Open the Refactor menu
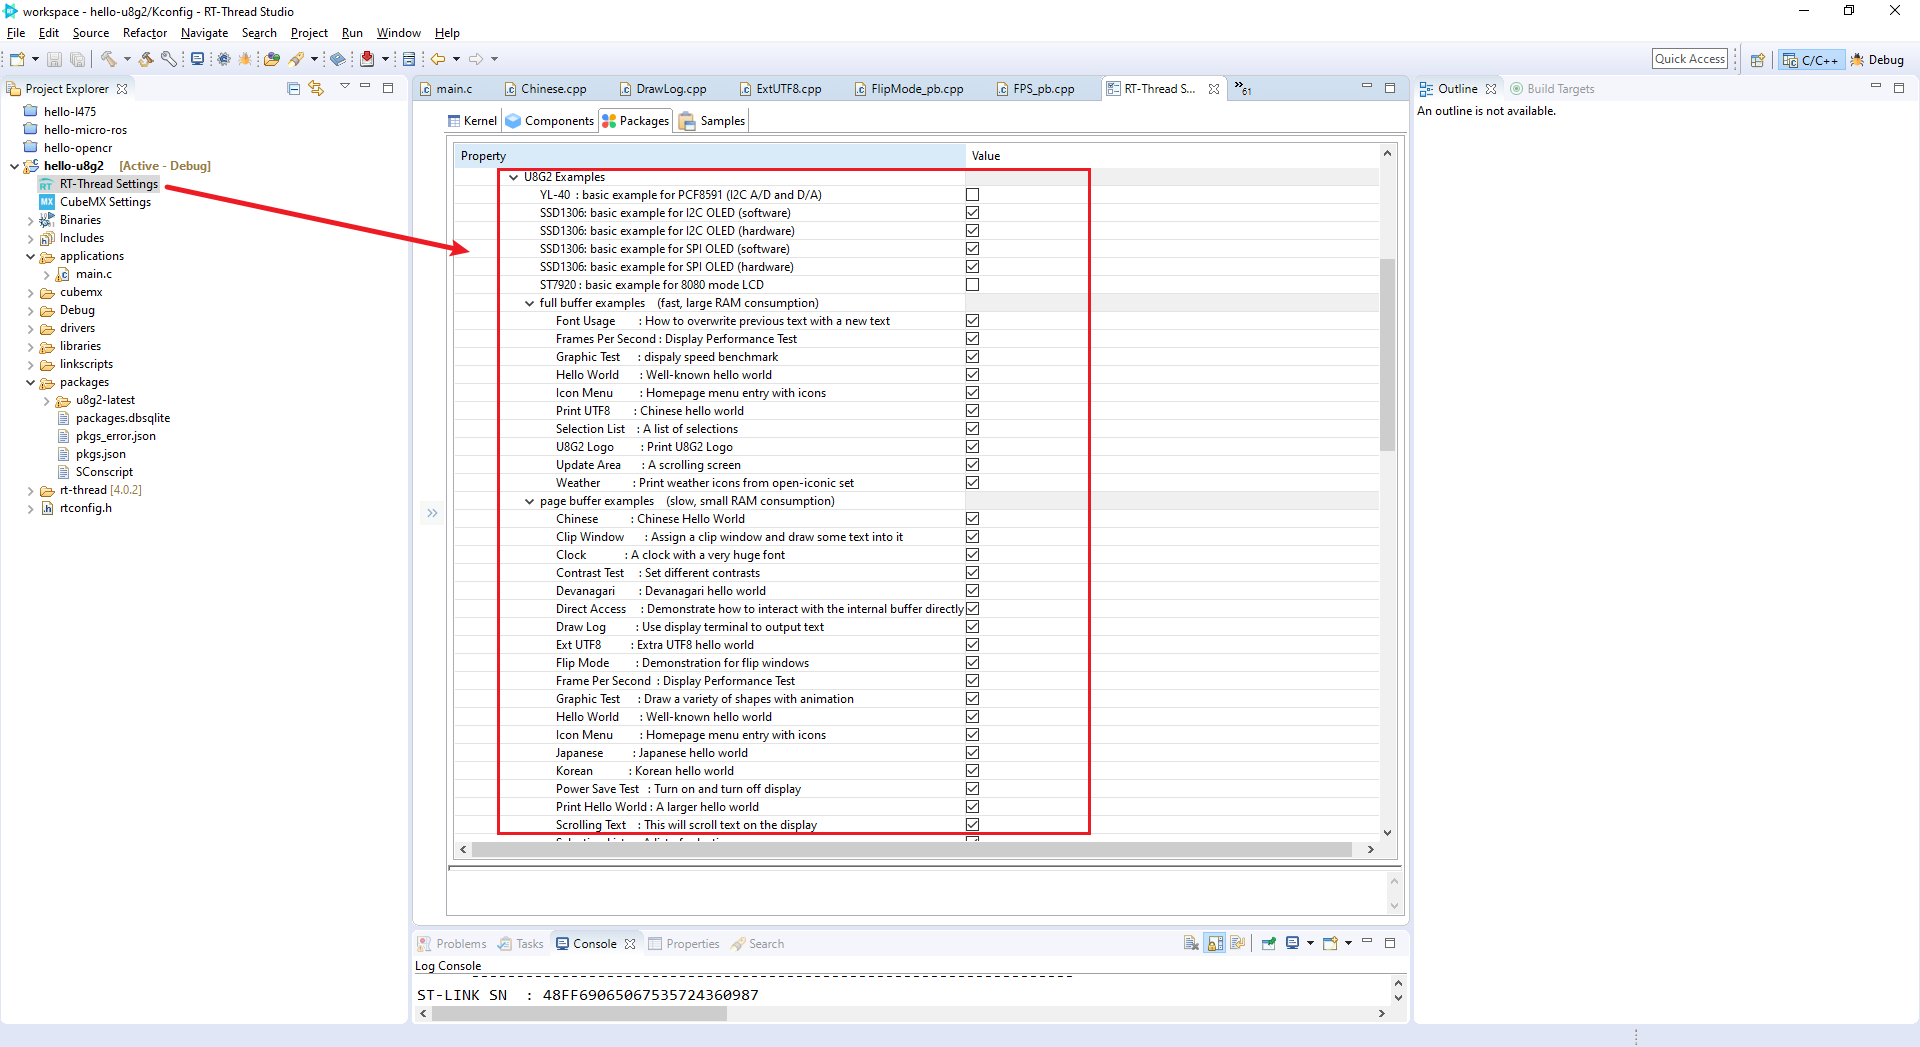 145,33
